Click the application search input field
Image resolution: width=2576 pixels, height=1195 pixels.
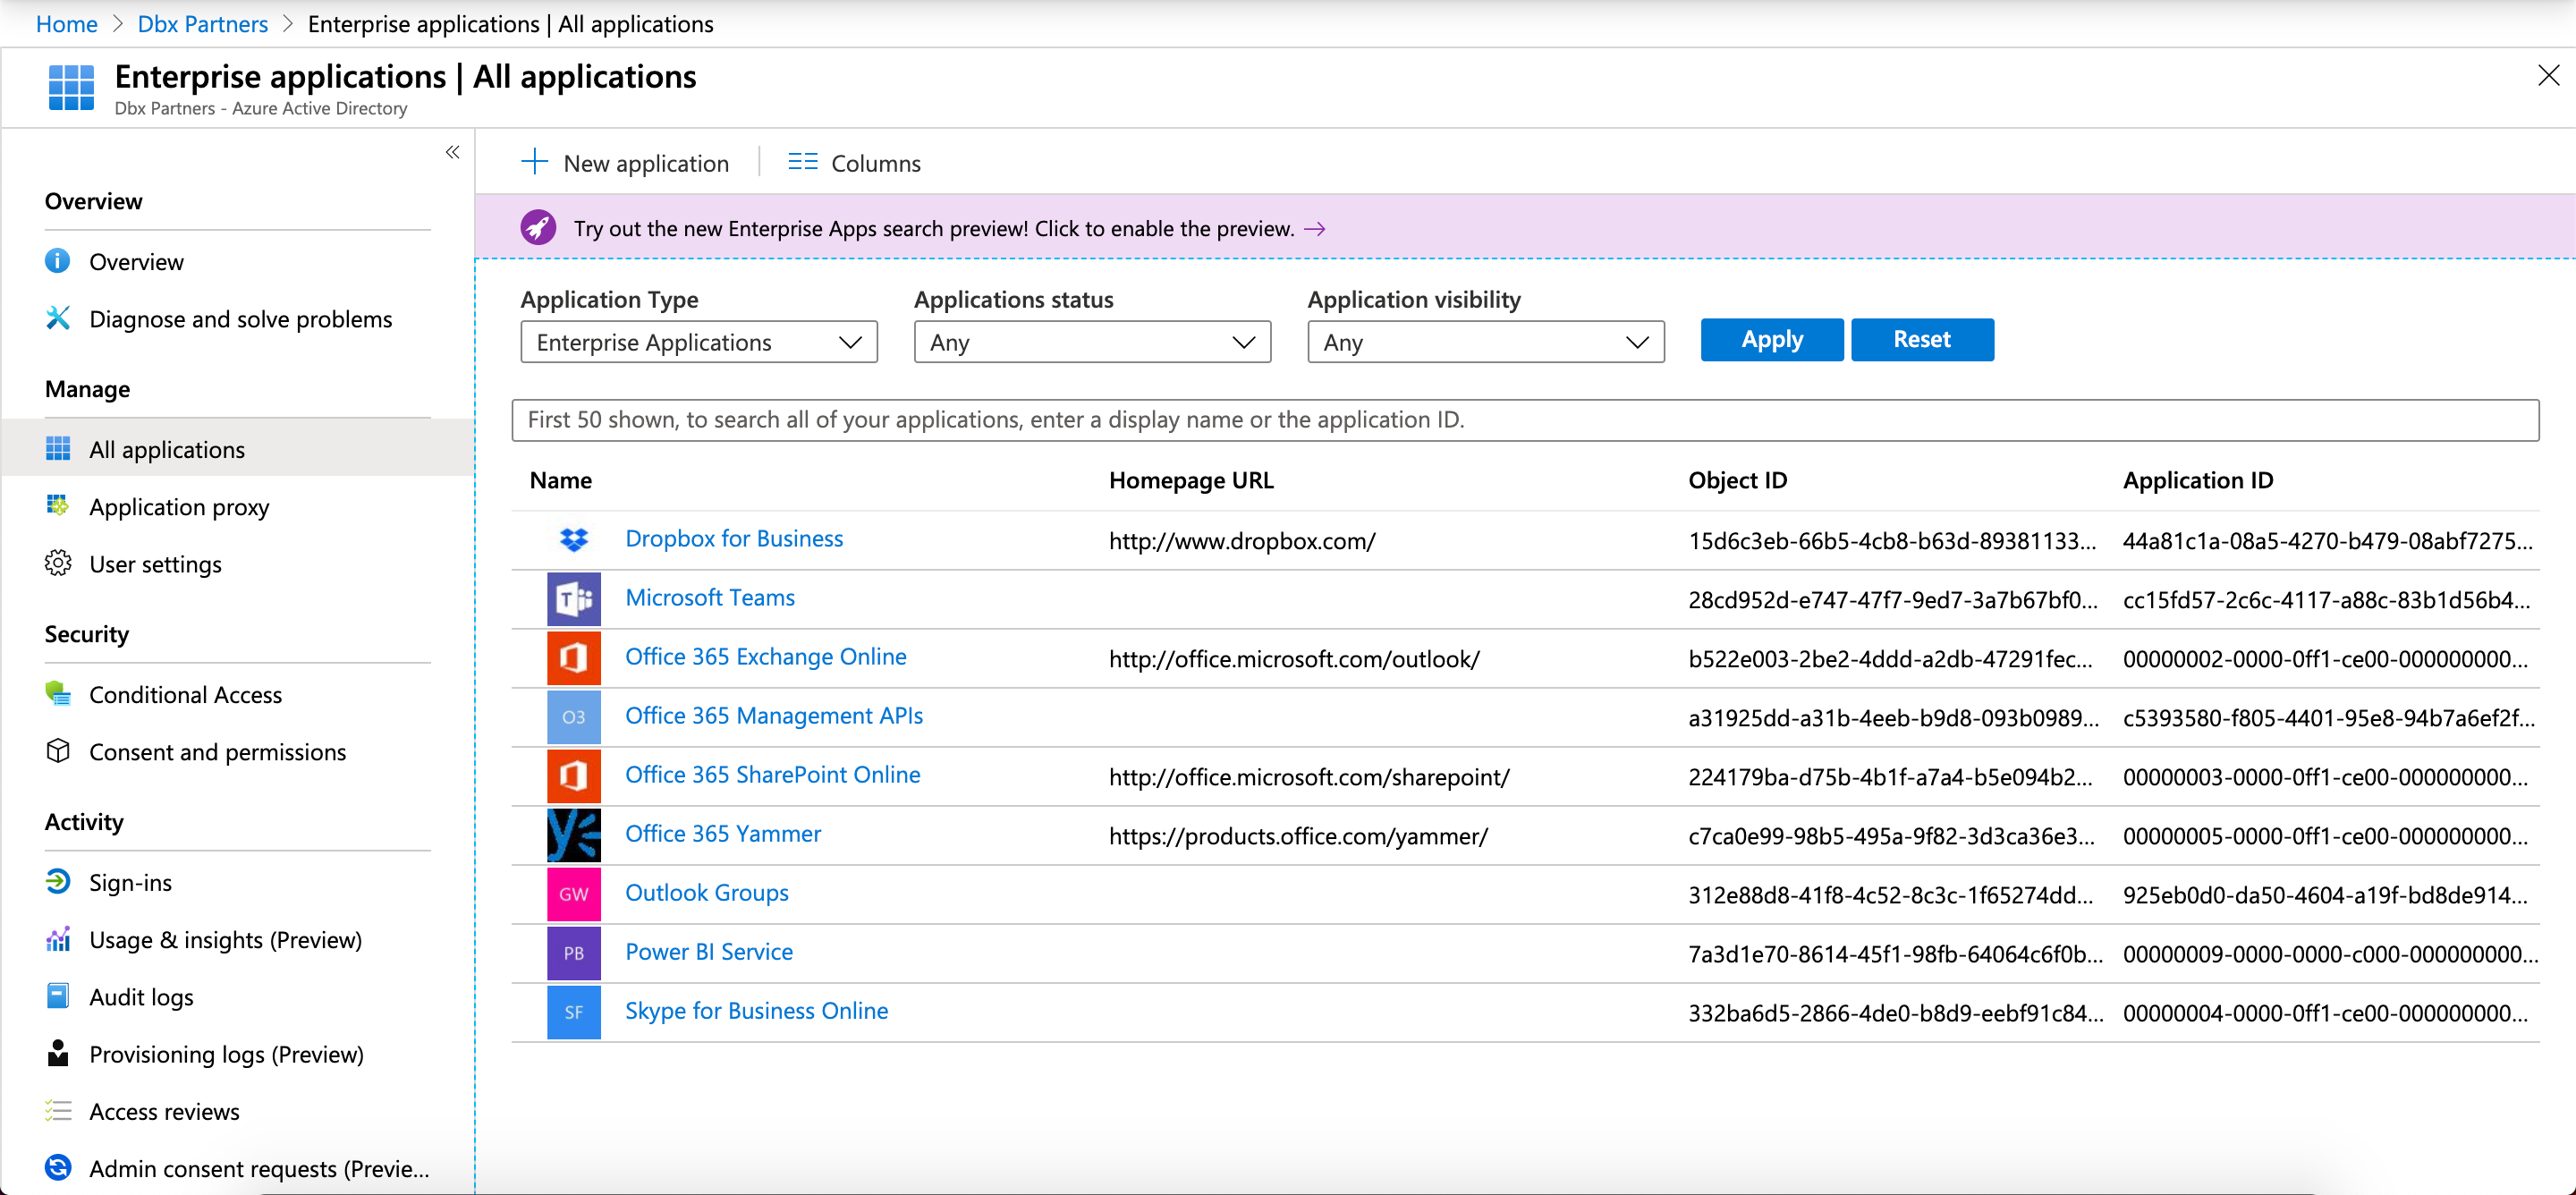pos(1524,420)
